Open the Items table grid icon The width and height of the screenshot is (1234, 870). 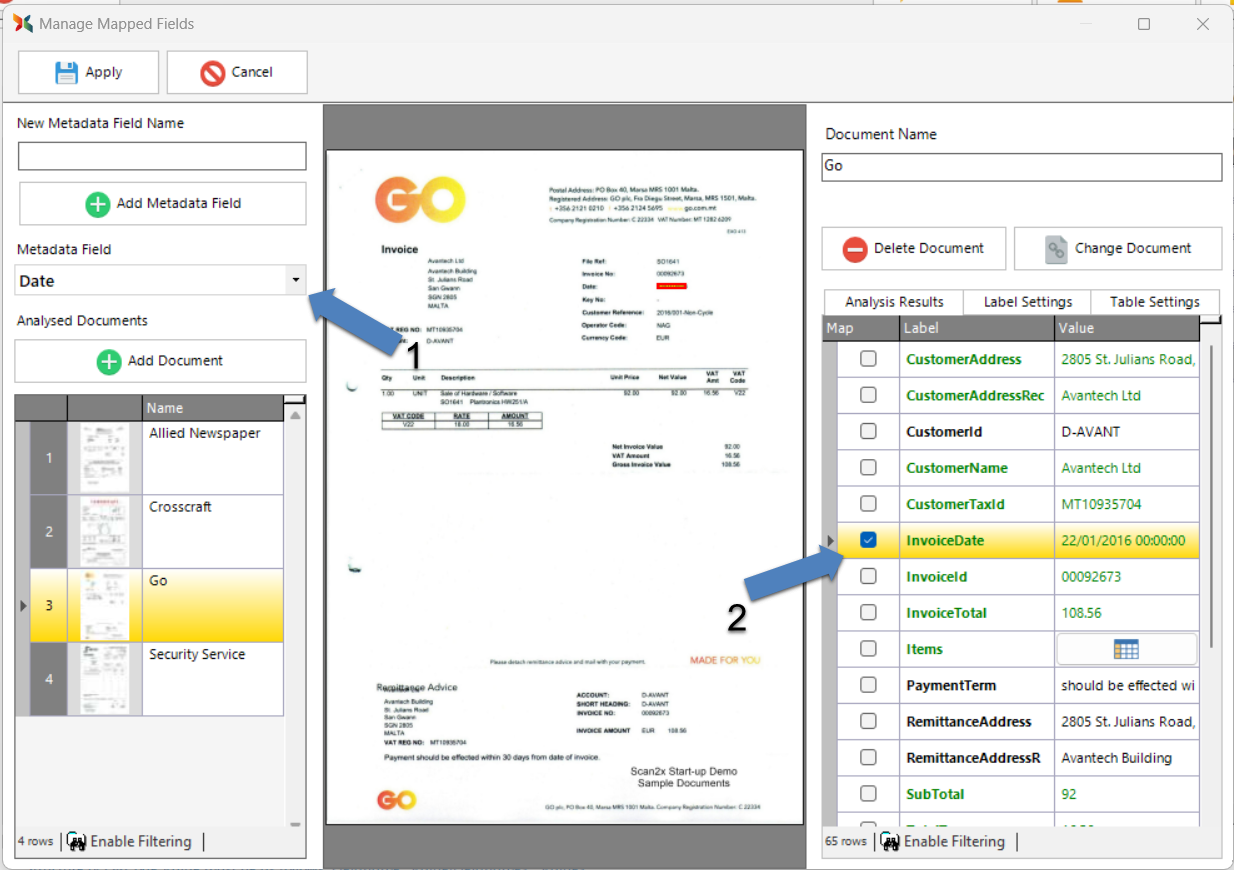1126,649
